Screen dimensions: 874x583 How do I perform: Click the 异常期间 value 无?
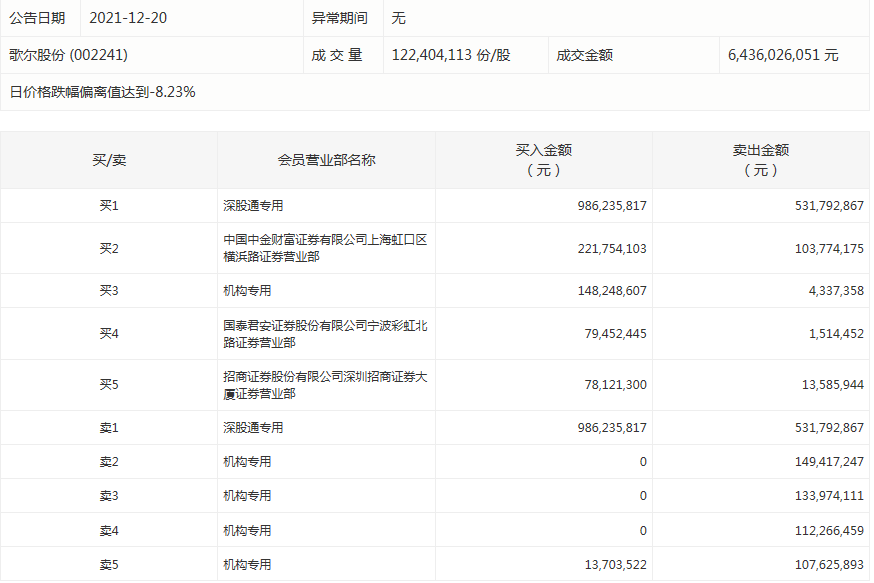(399, 18)
